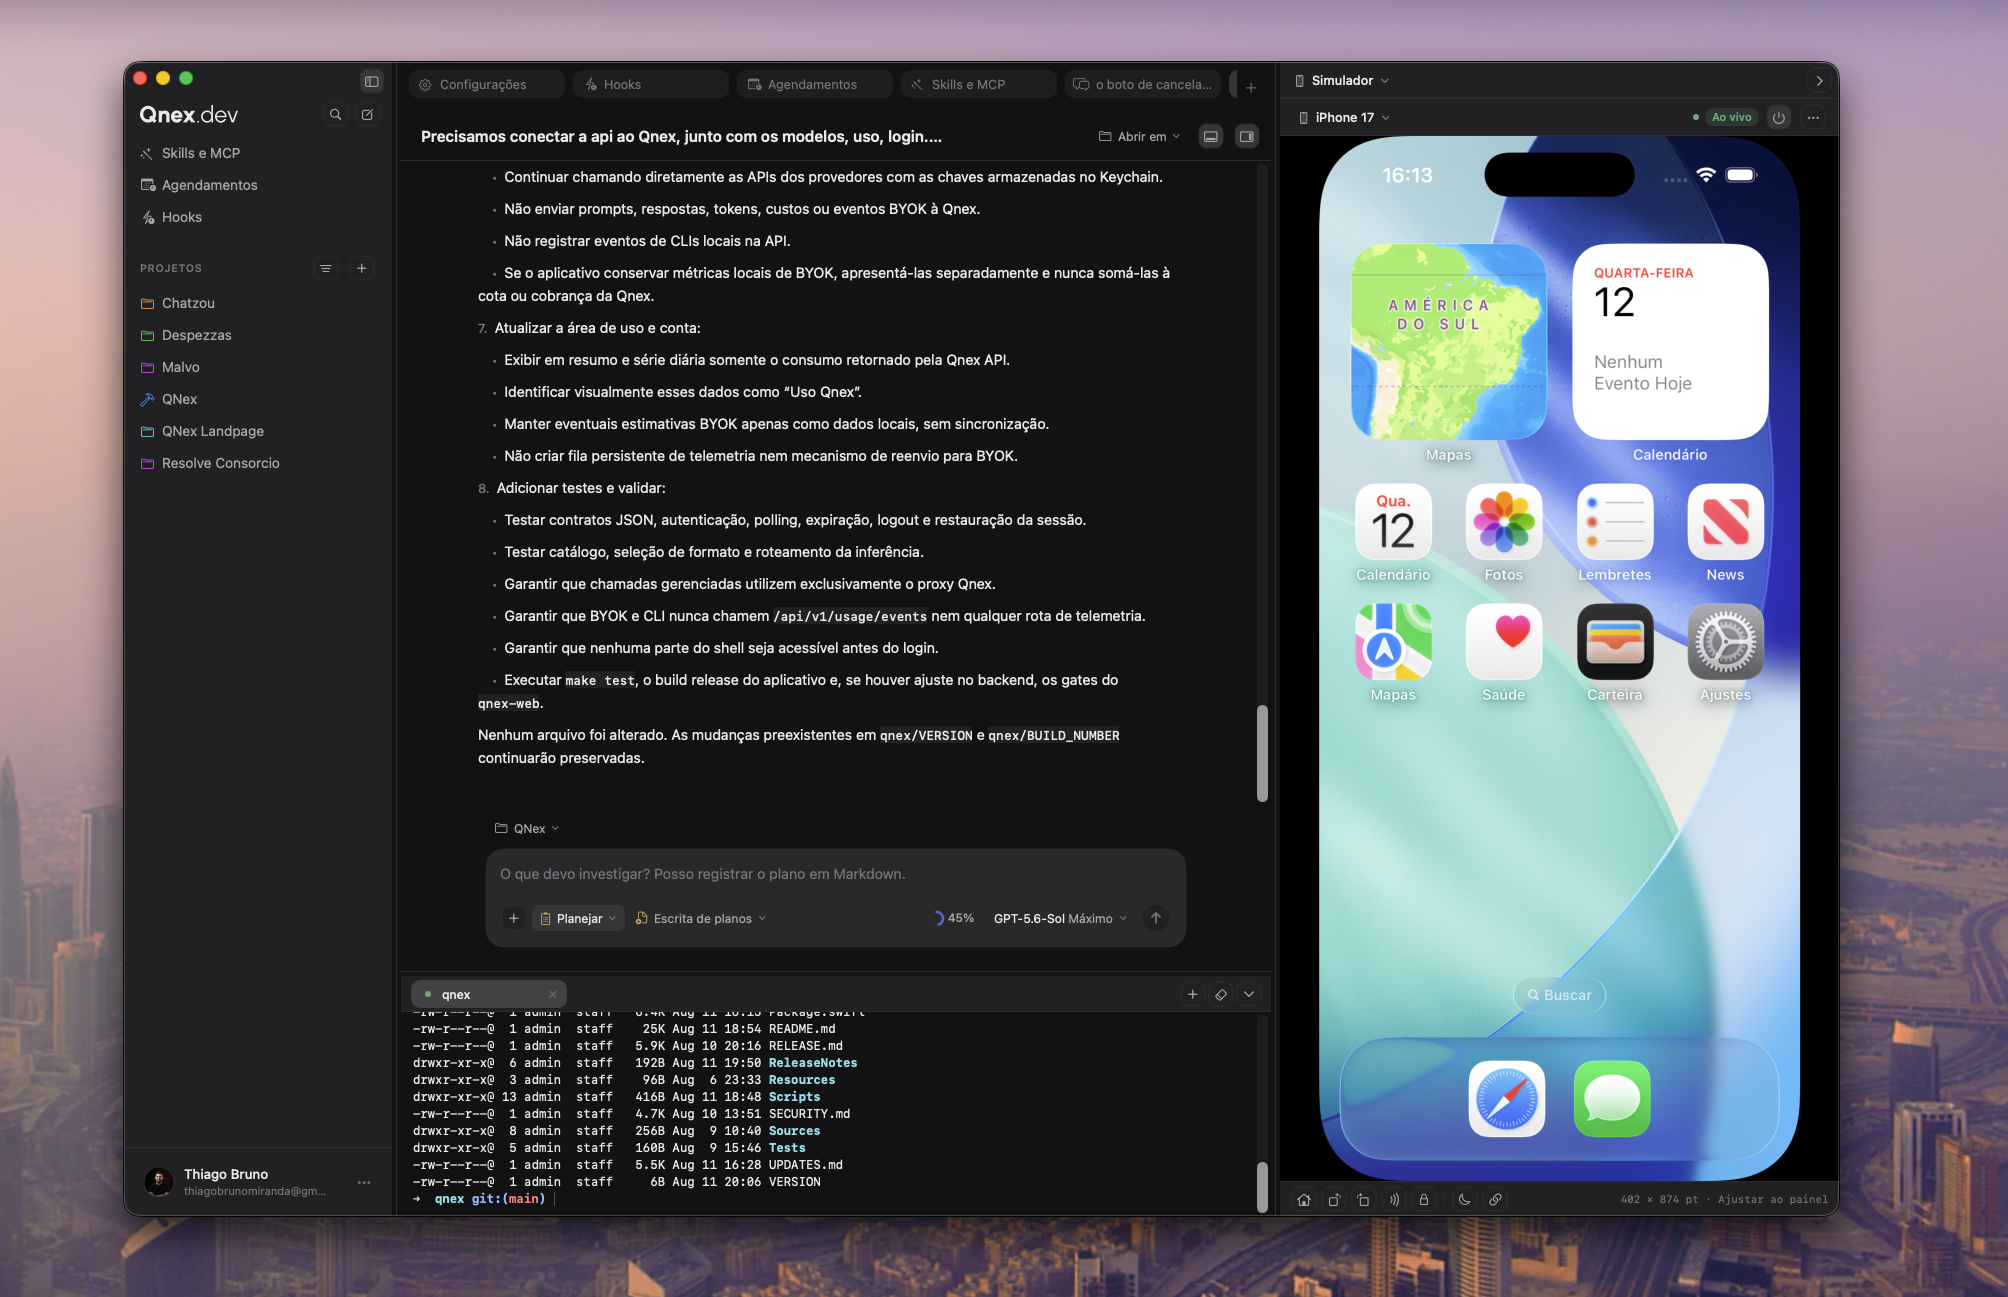Open the iPhone 17 device dropdown

tap(1344, 117)
